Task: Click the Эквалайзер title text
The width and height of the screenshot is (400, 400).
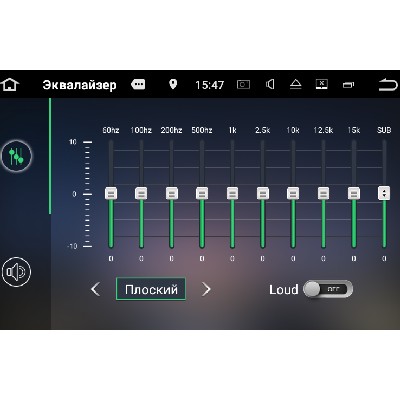Action: 79,85
